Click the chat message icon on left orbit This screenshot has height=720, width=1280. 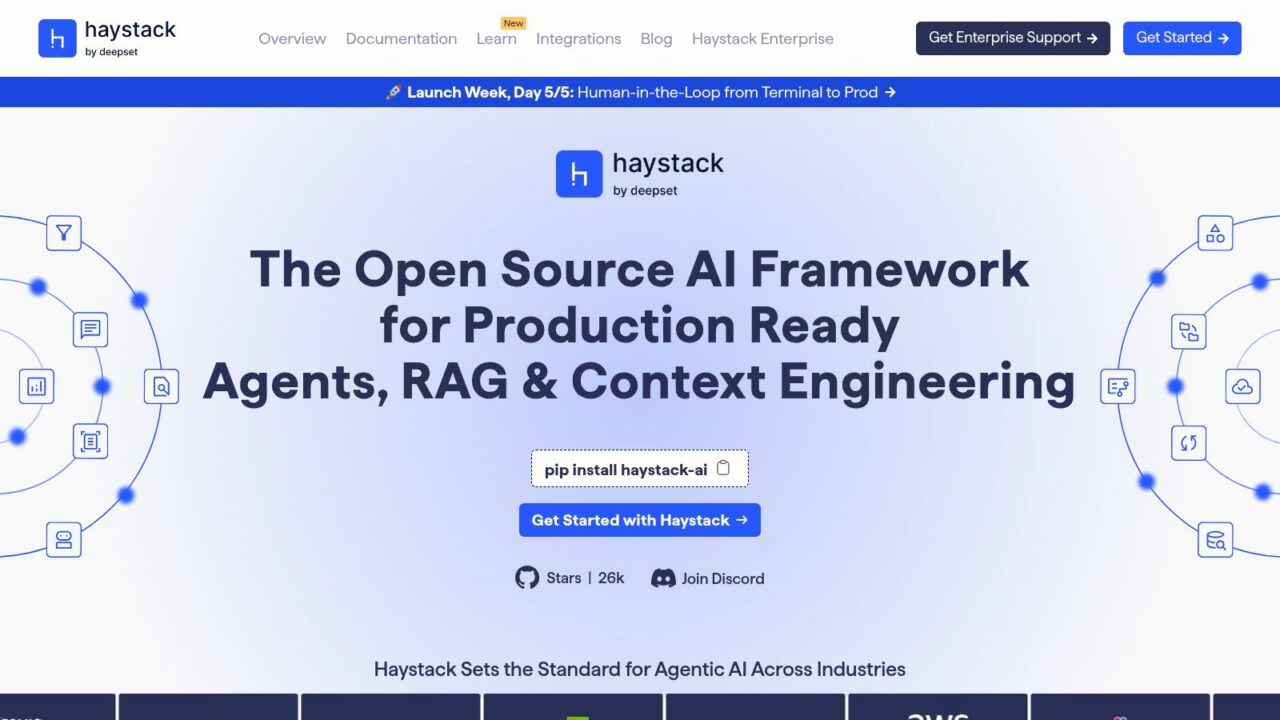click(91, 329)
